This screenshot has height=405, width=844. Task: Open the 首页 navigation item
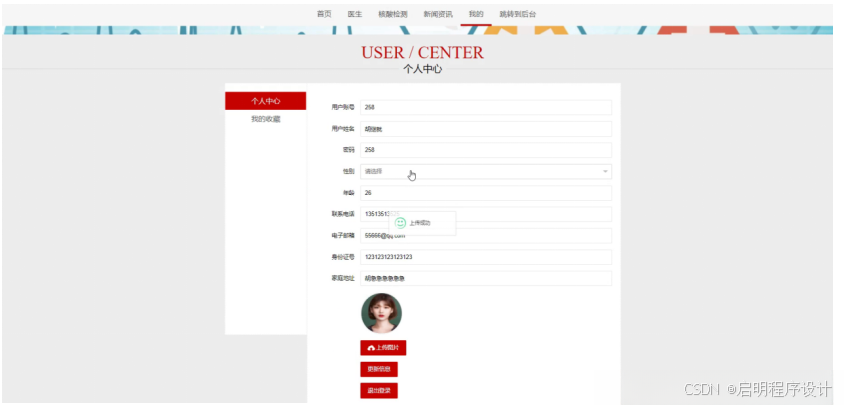324,14
